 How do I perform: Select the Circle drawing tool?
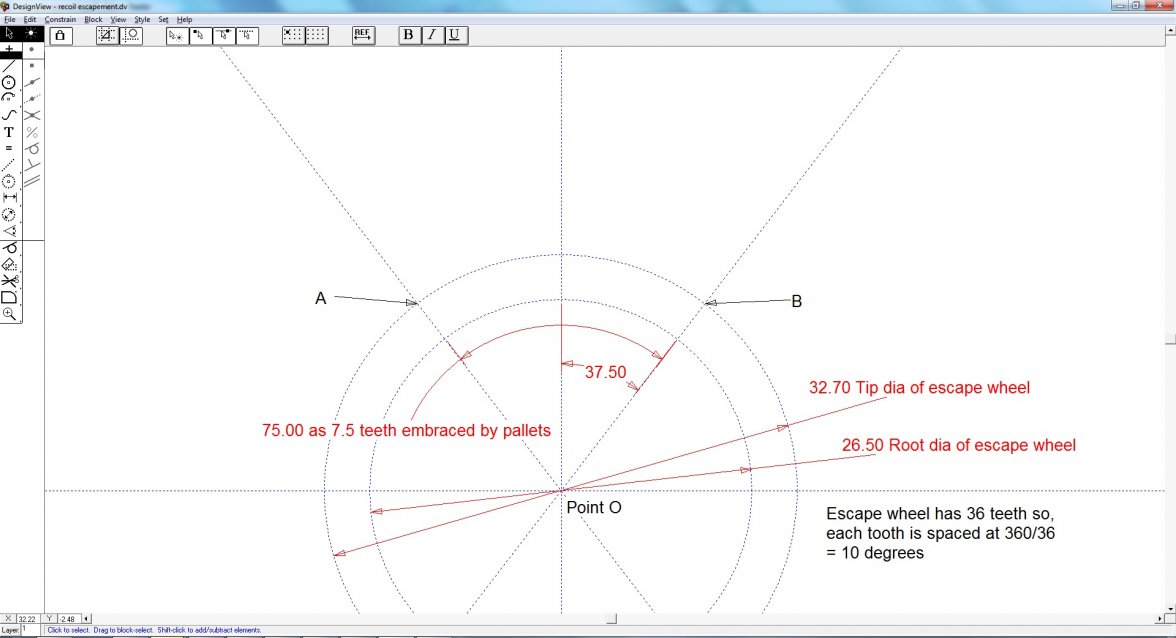tap(9, 82)
